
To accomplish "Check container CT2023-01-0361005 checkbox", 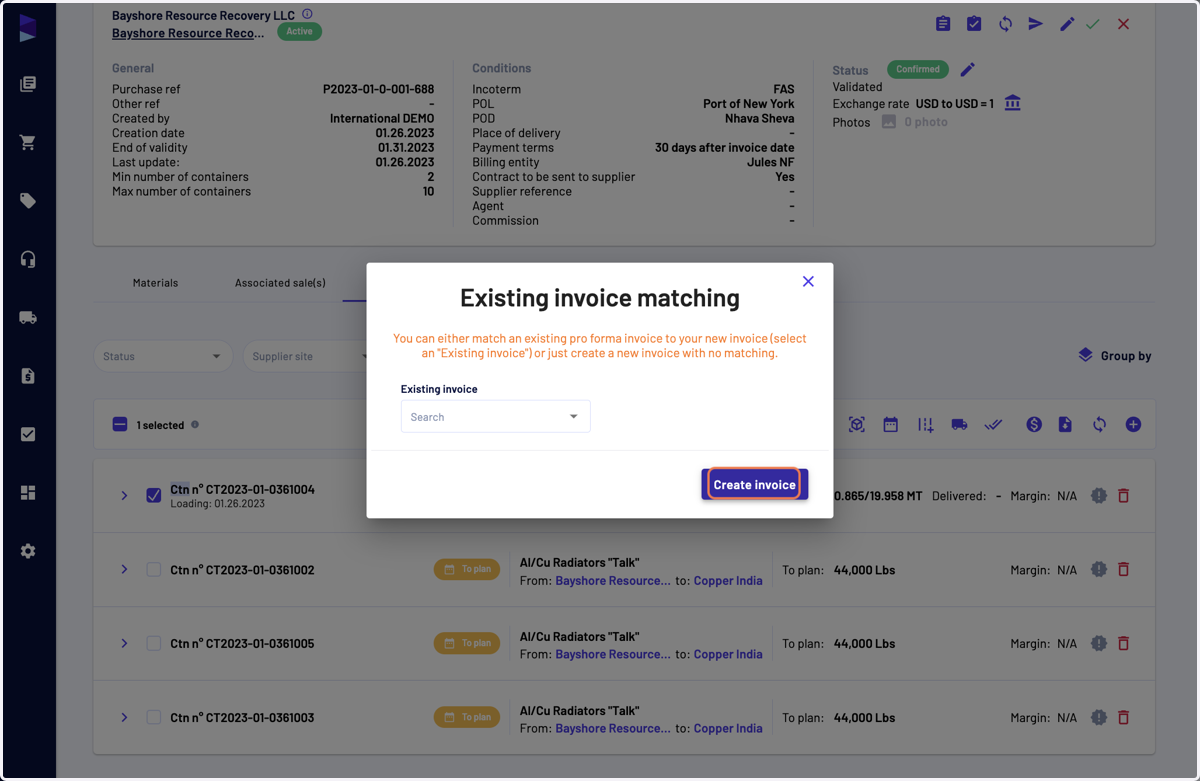I will [154, 643].
